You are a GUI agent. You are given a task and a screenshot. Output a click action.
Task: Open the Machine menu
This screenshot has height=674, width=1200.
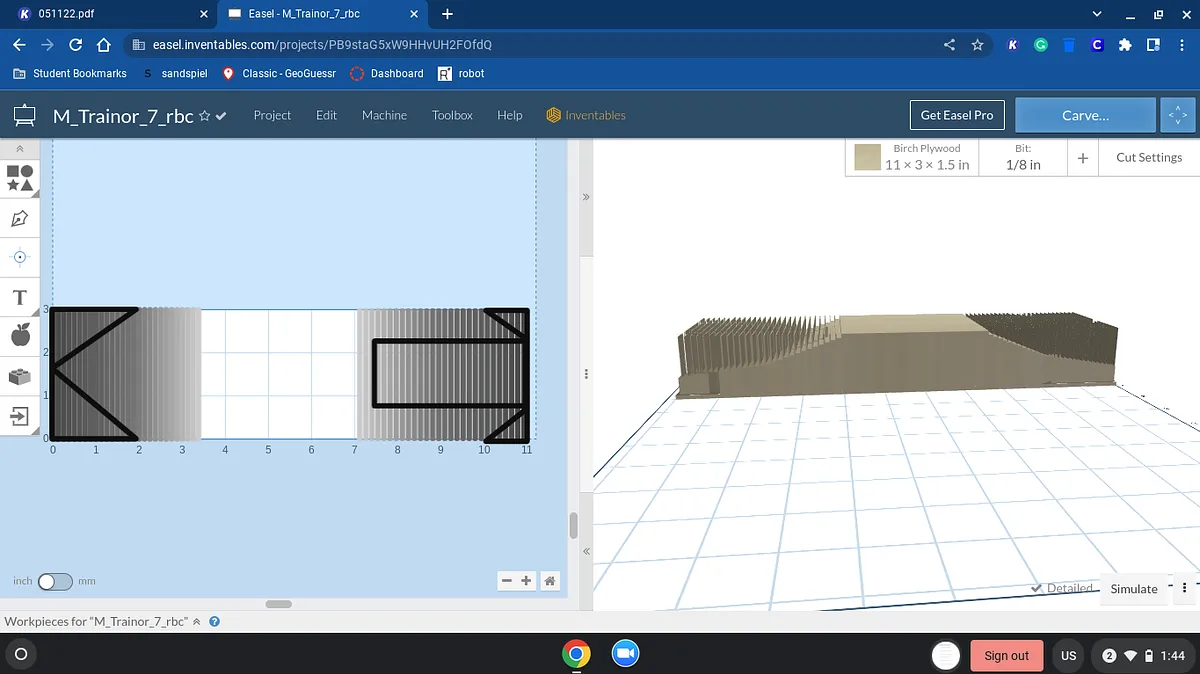[x=384, y=115]
